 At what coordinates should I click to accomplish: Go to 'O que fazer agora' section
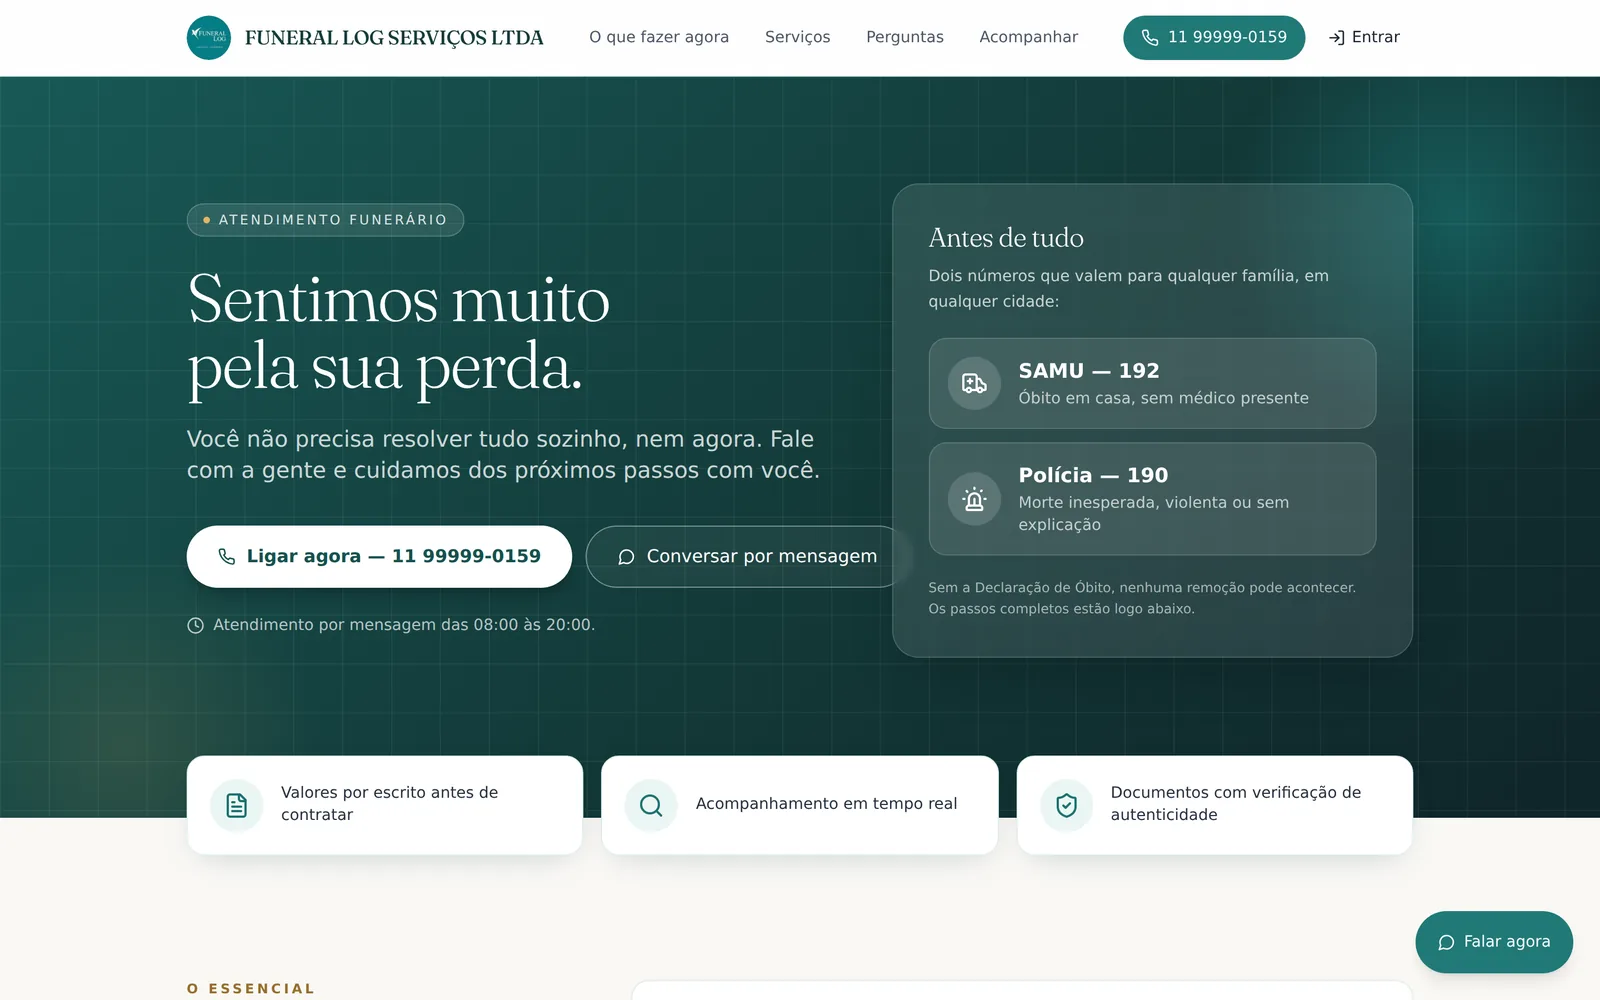pyautogui.click(x=659, y=37)
